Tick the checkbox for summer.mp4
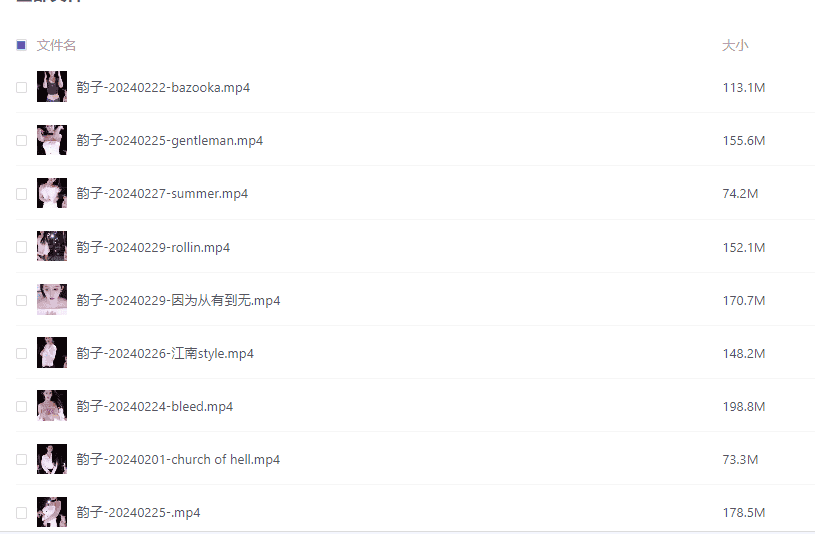815x534 pixels. (21, 194)
